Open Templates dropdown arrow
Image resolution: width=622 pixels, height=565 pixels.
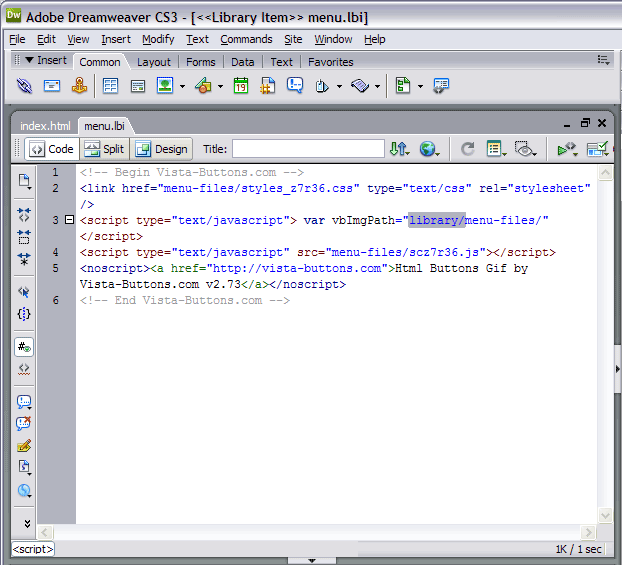coord(420,86)
